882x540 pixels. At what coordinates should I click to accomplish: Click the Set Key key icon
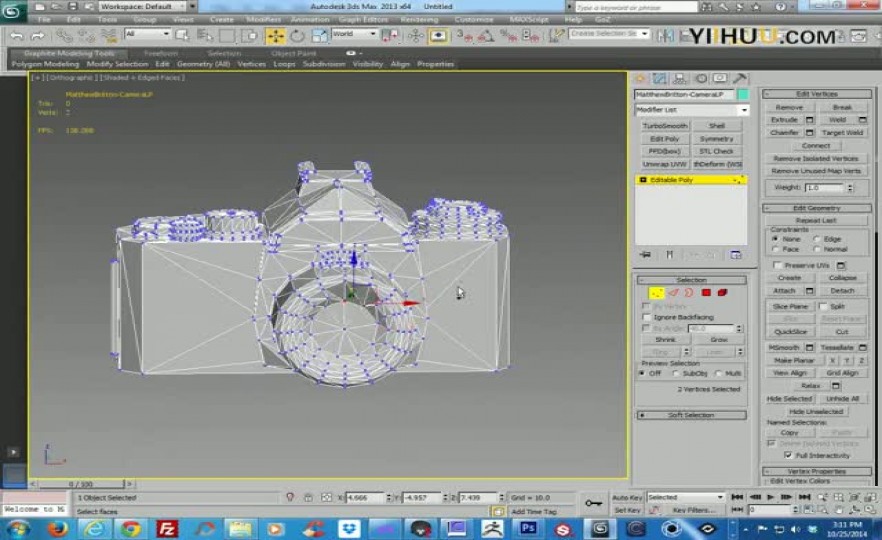pos(593,503)
